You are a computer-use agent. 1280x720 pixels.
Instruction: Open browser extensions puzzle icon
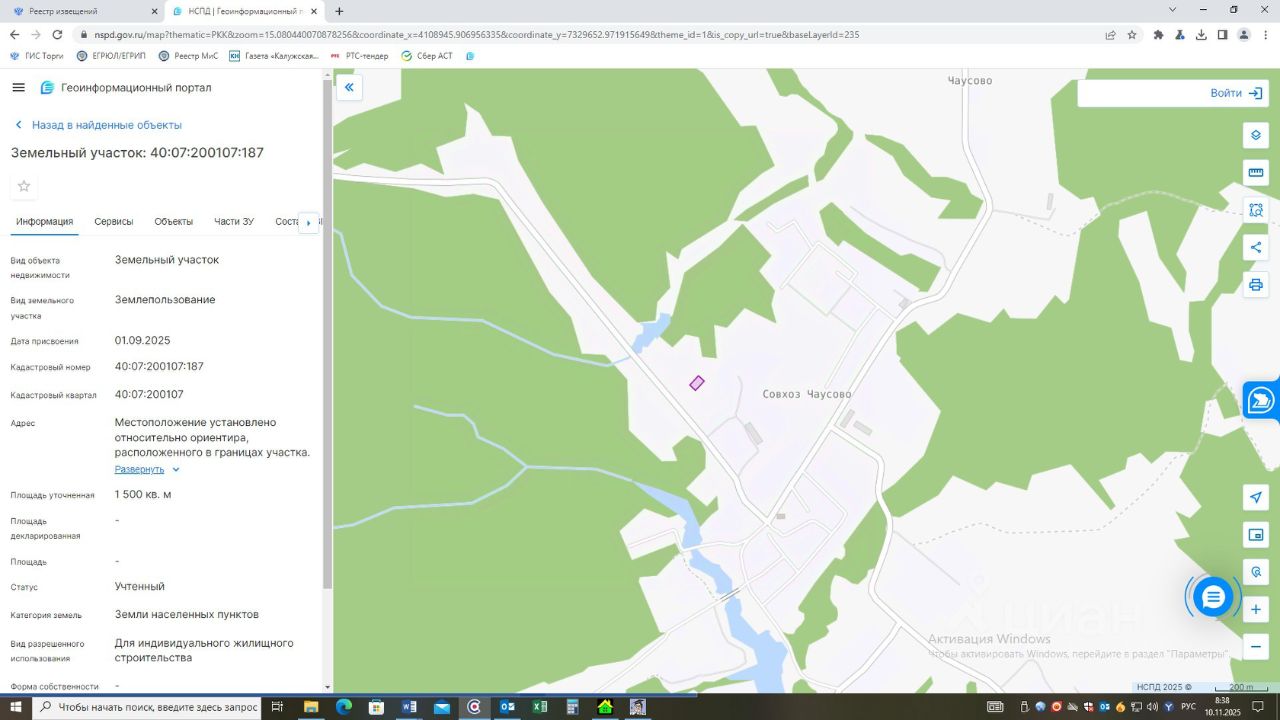pos(1158,34)
